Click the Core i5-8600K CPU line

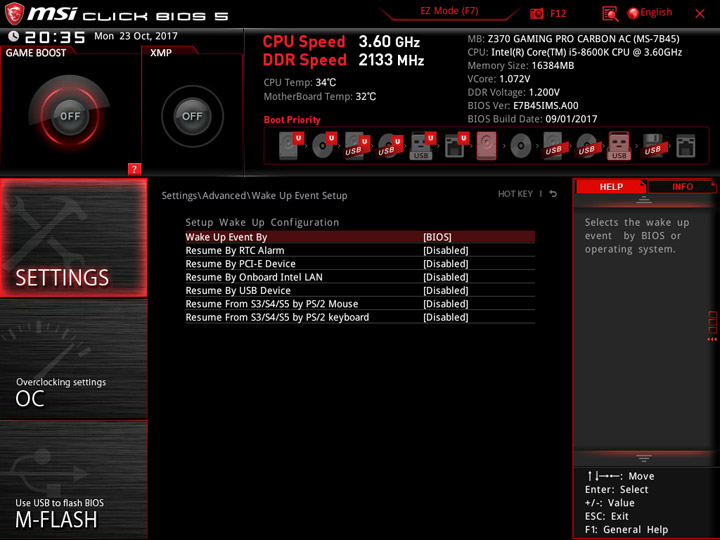[x=574, y=52]
